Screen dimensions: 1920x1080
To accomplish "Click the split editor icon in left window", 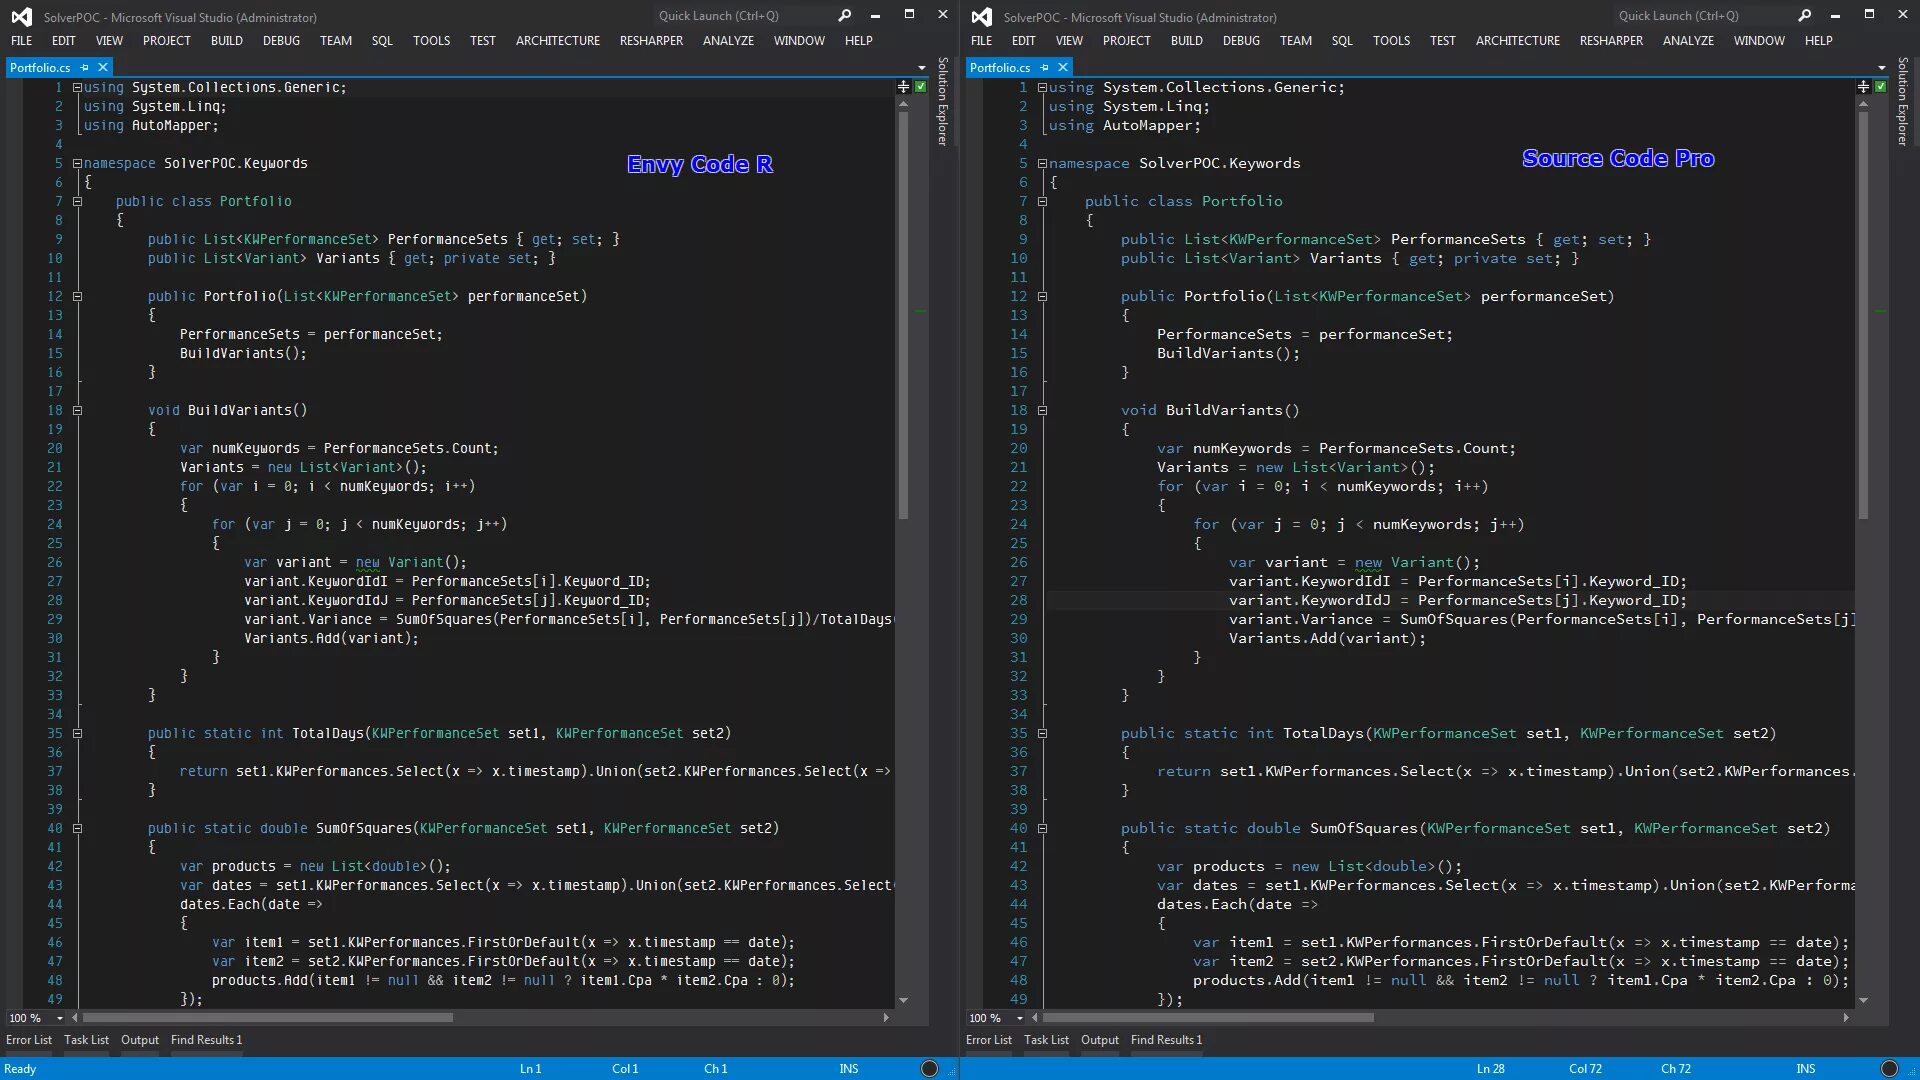I will 904,87.
